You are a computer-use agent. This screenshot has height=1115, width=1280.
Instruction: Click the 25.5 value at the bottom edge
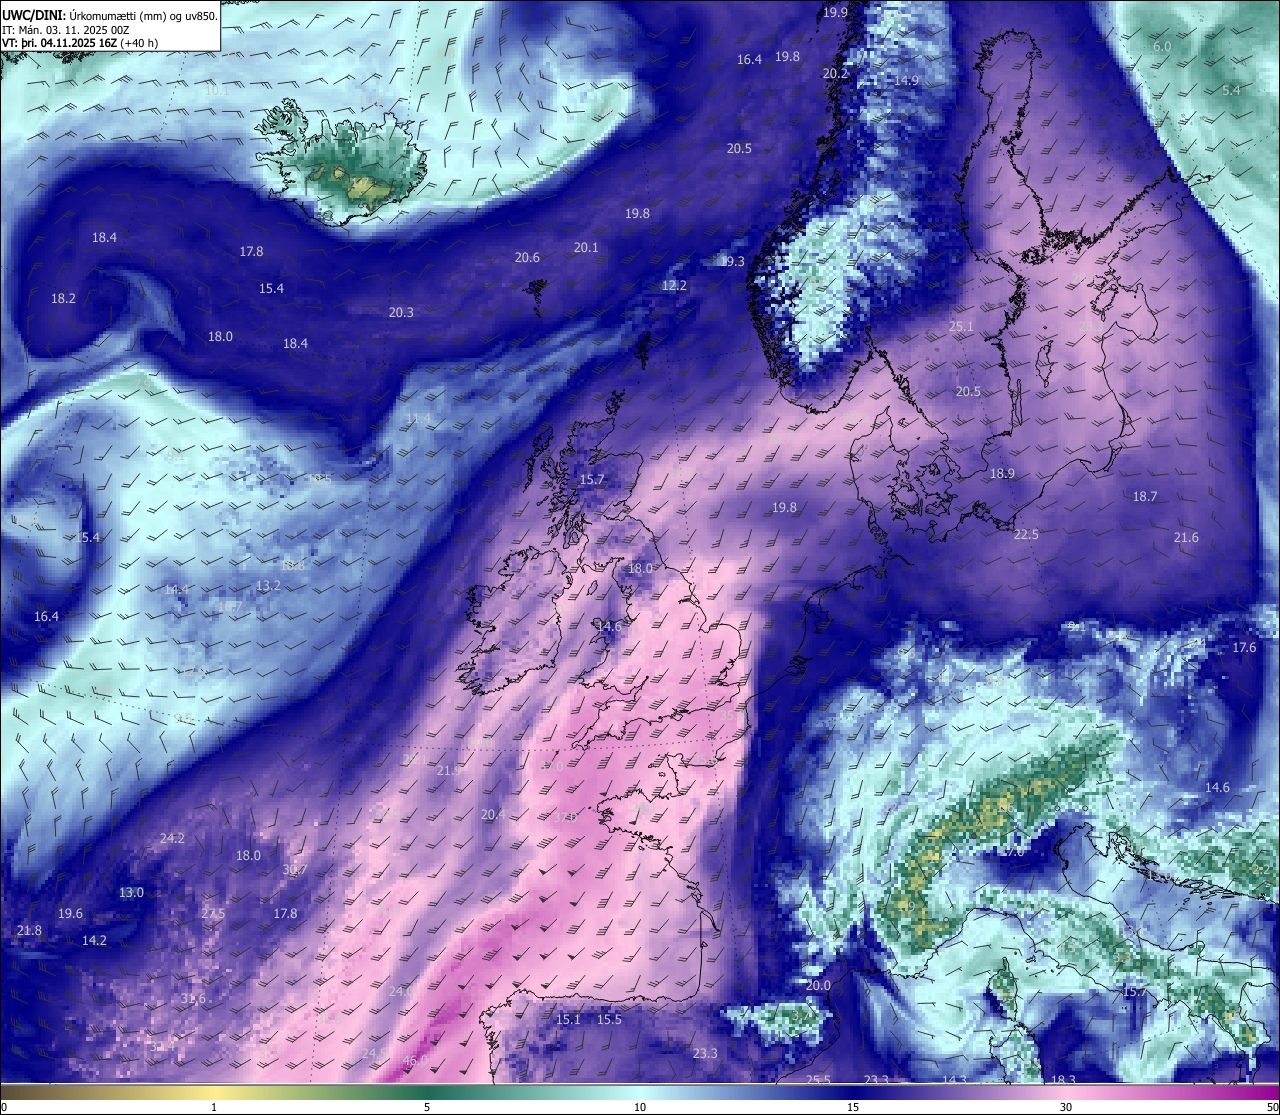(818, 1080)
